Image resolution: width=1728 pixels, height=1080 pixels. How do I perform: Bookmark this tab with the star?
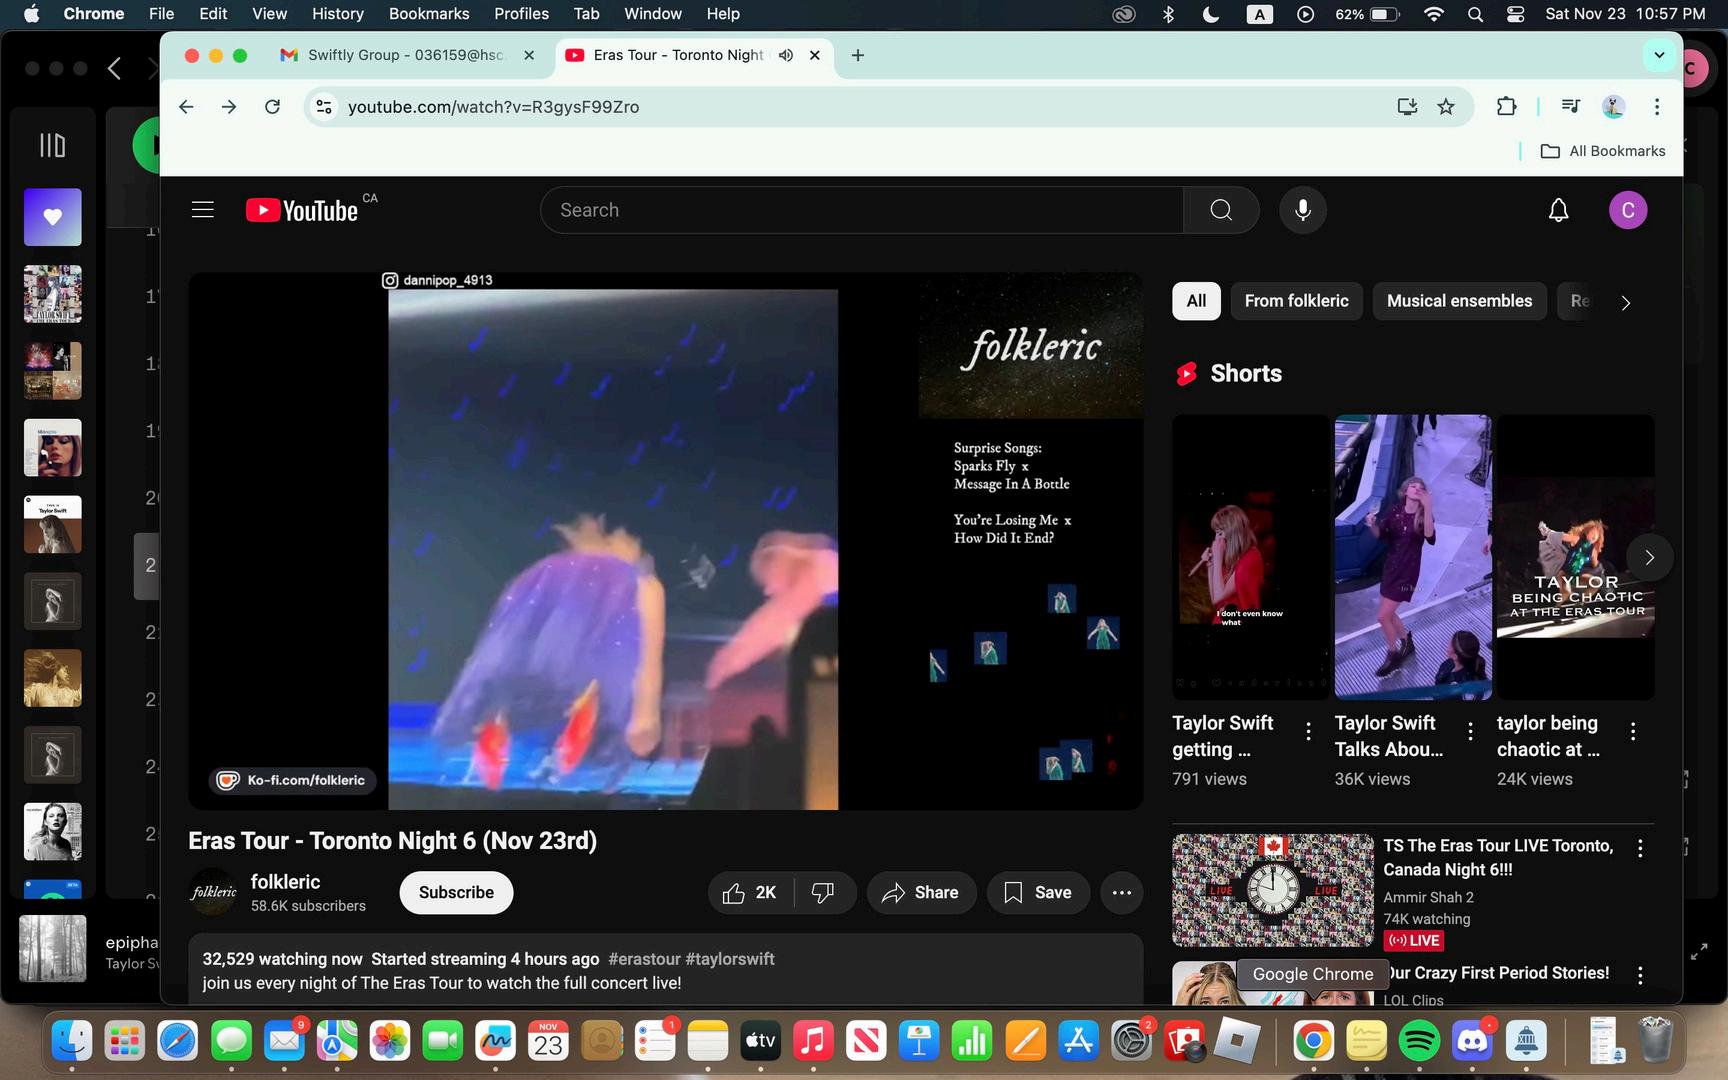pos(1446,107)
